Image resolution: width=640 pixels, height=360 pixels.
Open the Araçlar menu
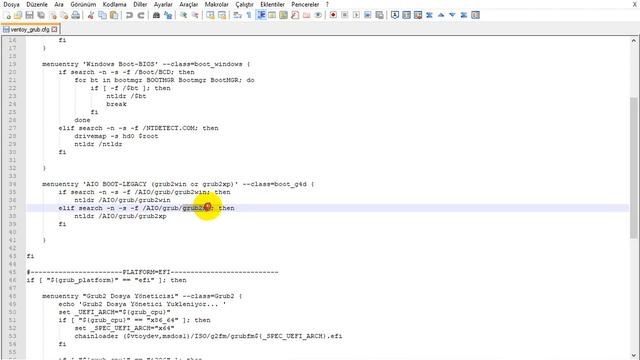[189, 4]
